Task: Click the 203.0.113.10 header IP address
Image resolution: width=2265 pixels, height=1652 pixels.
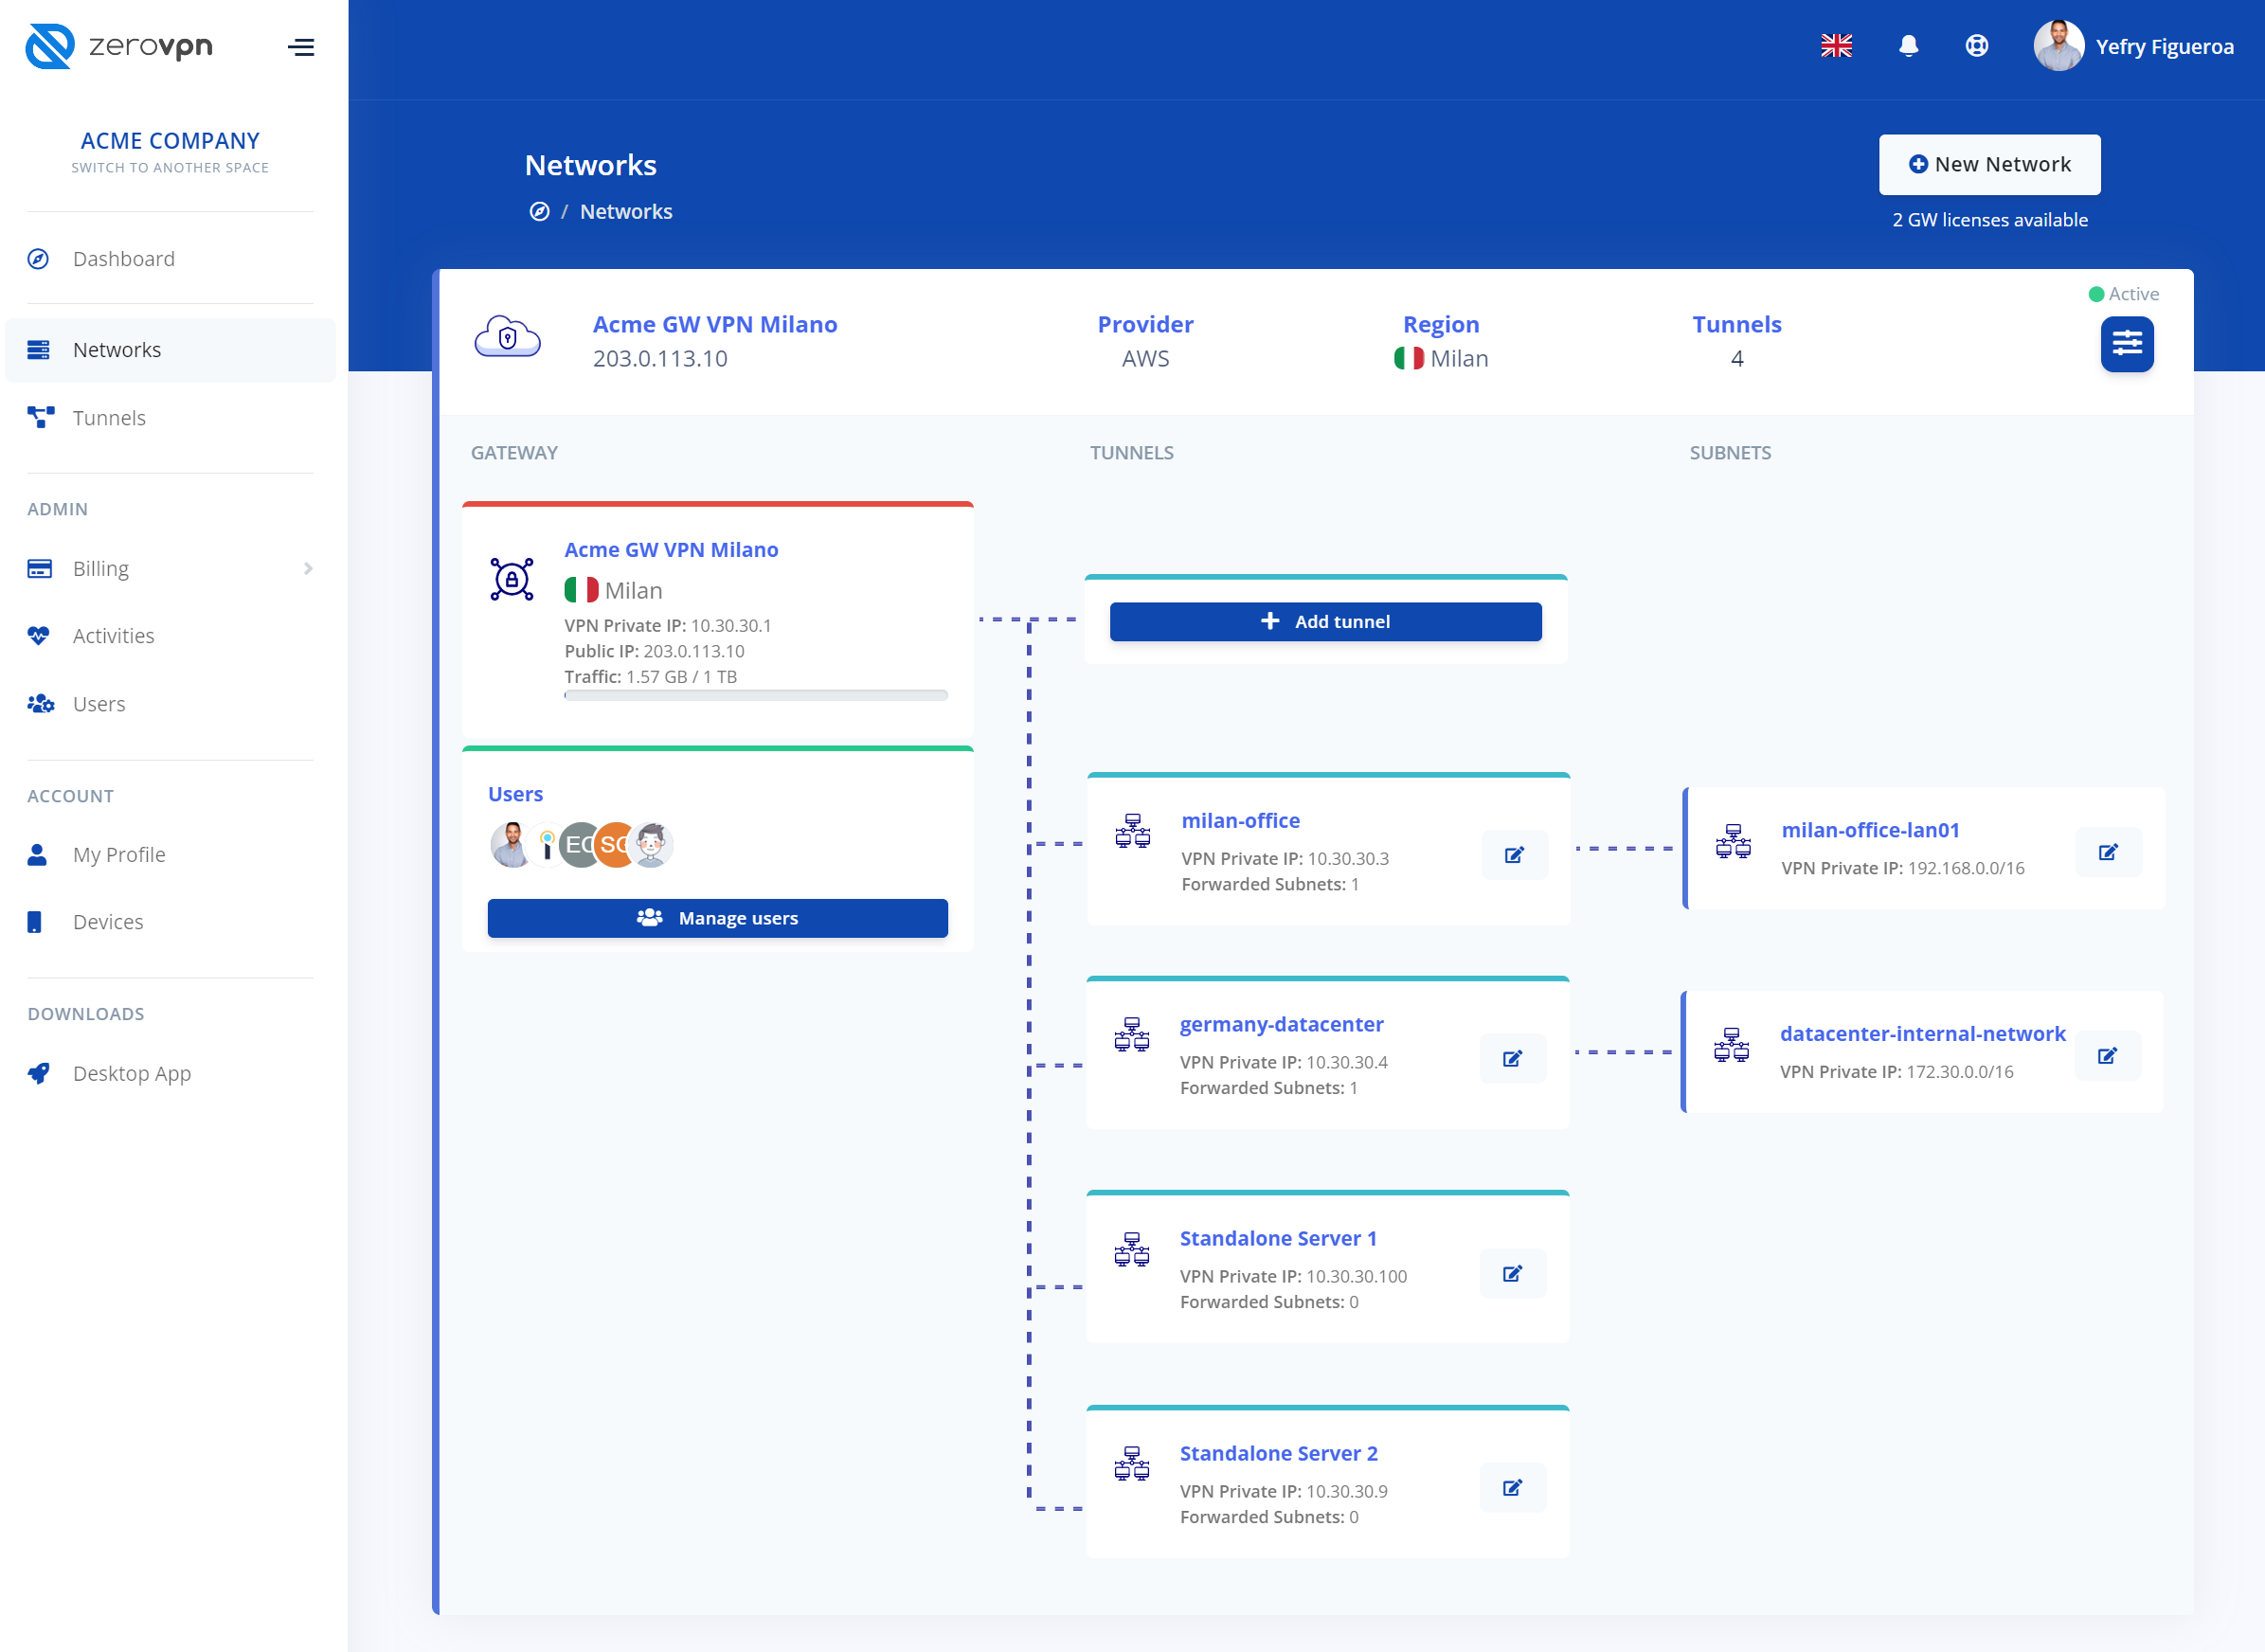Action: [660, 359]
